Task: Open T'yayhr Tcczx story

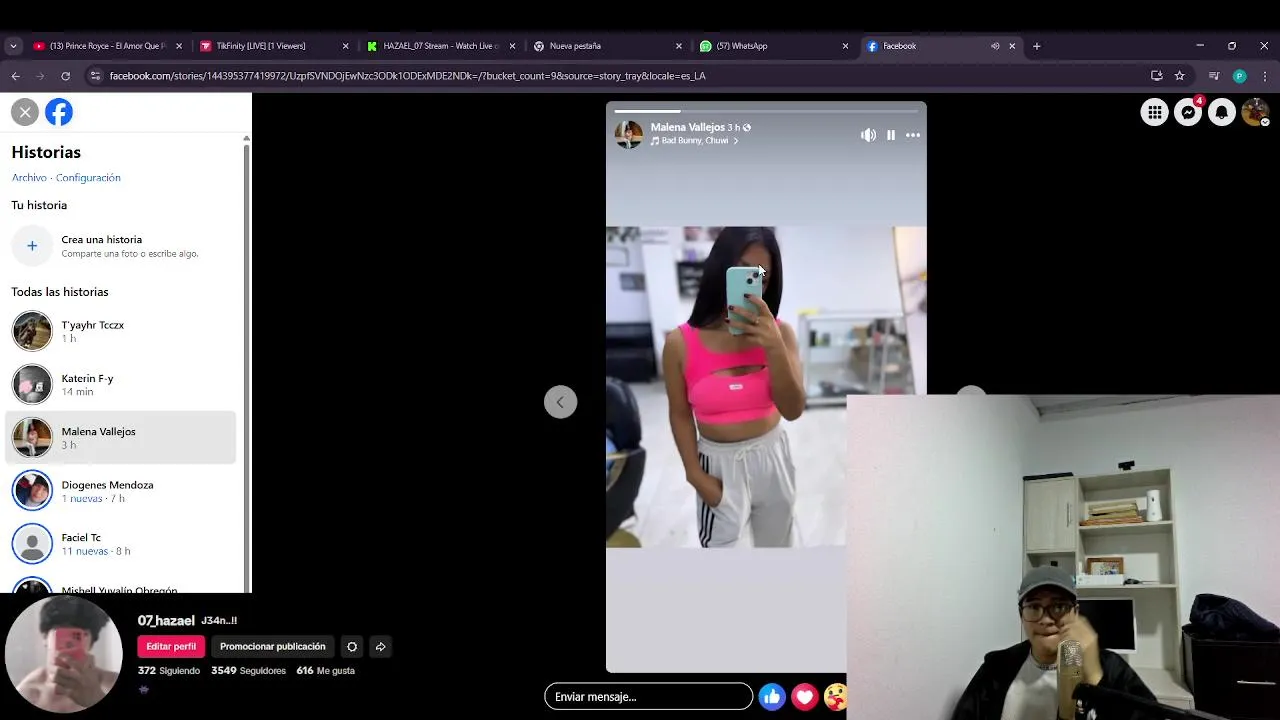Action: [x=121, y=331]
